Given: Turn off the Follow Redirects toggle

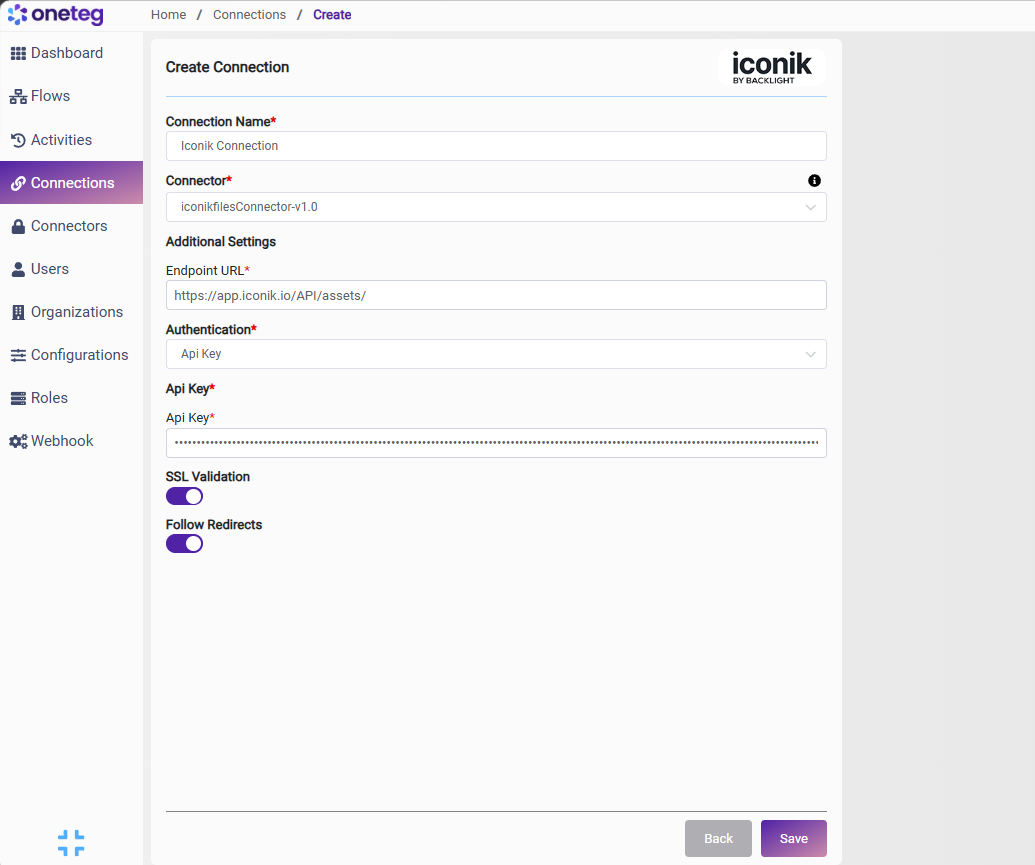Looking at the screenshot, I should click(184, 543).
